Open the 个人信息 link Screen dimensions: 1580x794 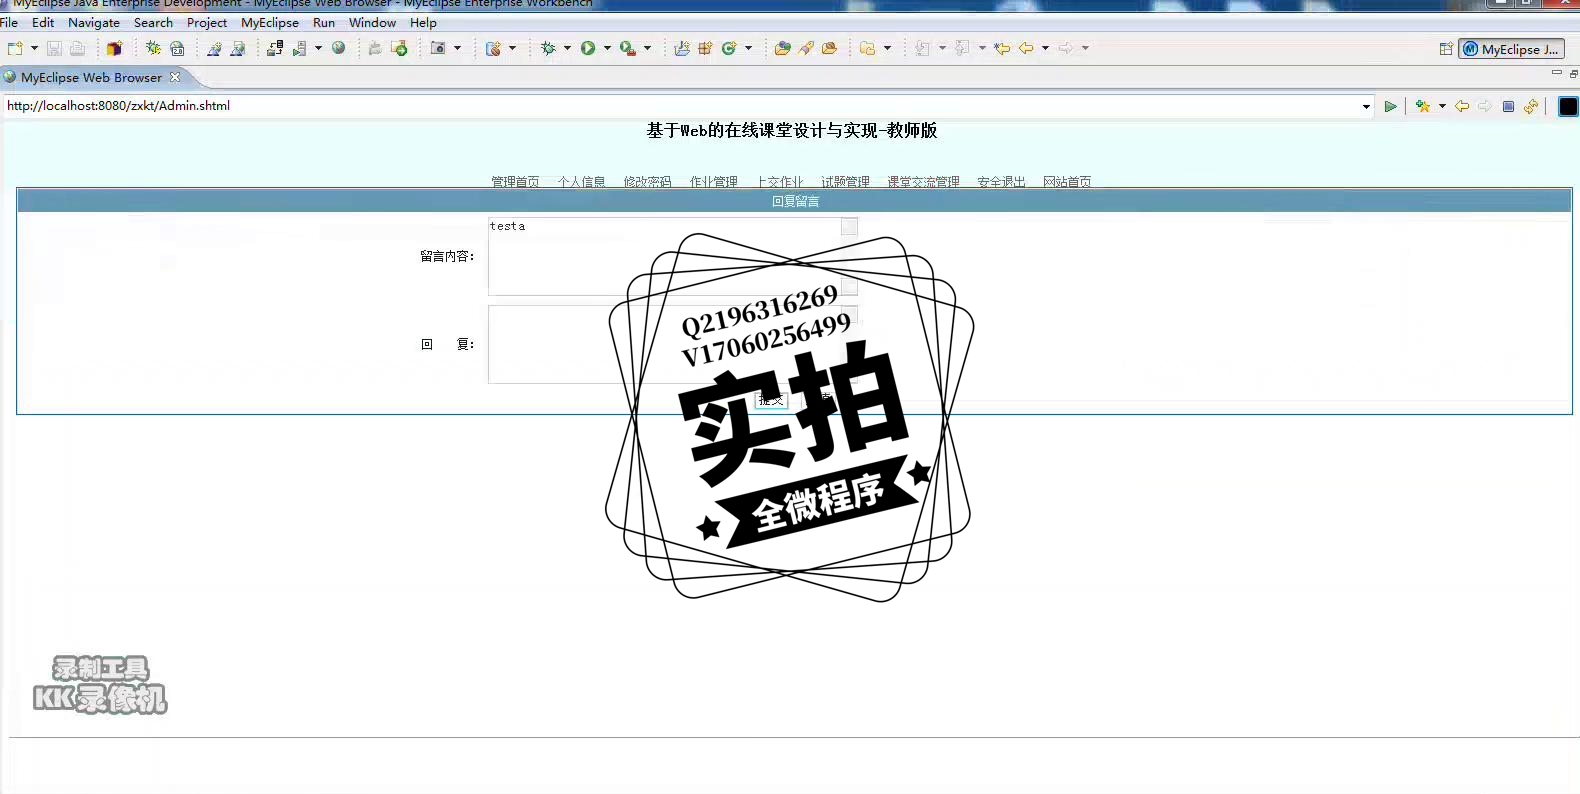pos(581,182)
